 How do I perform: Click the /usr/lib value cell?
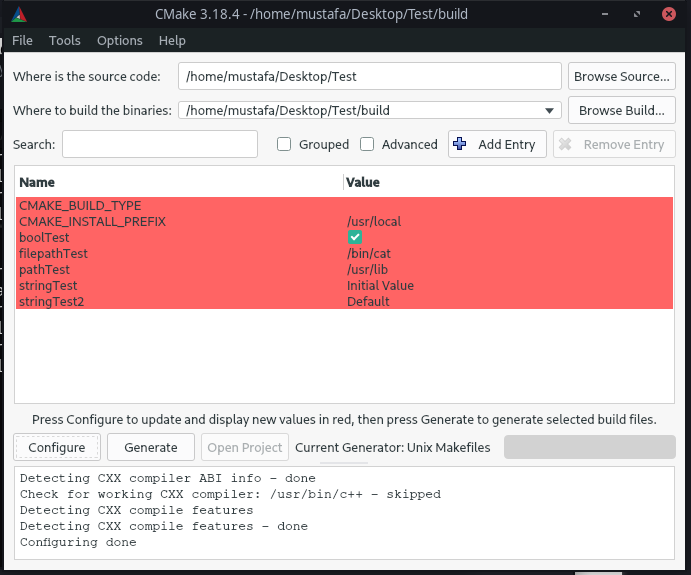pos(368,269)
